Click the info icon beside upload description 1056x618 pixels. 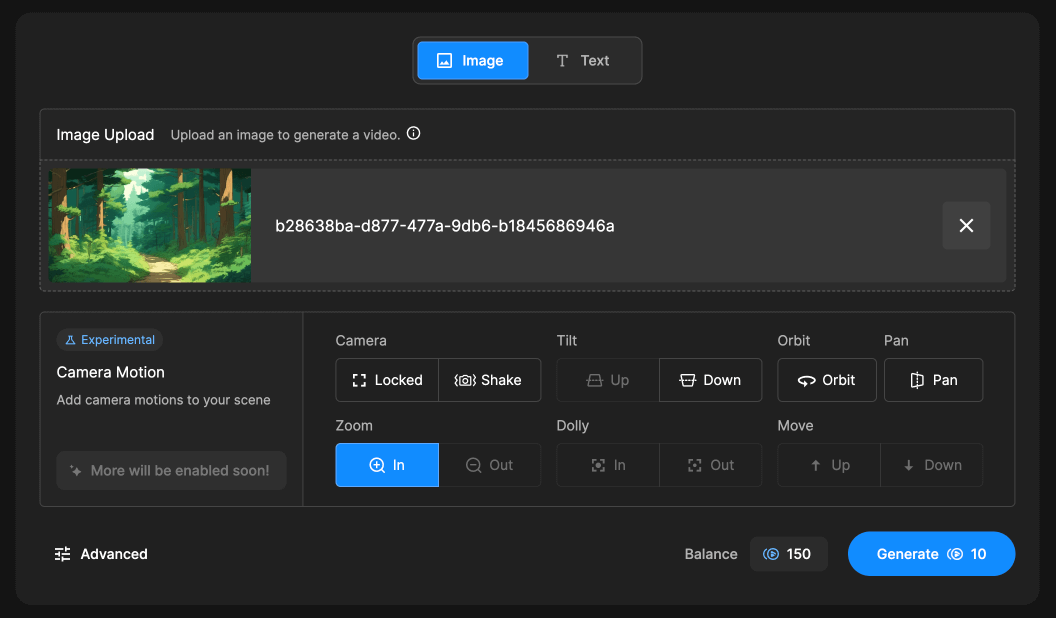(x=413, y=134)
